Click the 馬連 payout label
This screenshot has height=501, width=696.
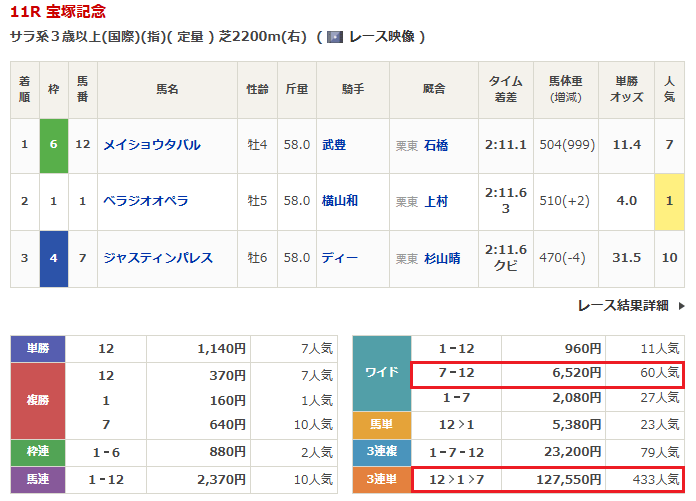click(x=38, y=477)
